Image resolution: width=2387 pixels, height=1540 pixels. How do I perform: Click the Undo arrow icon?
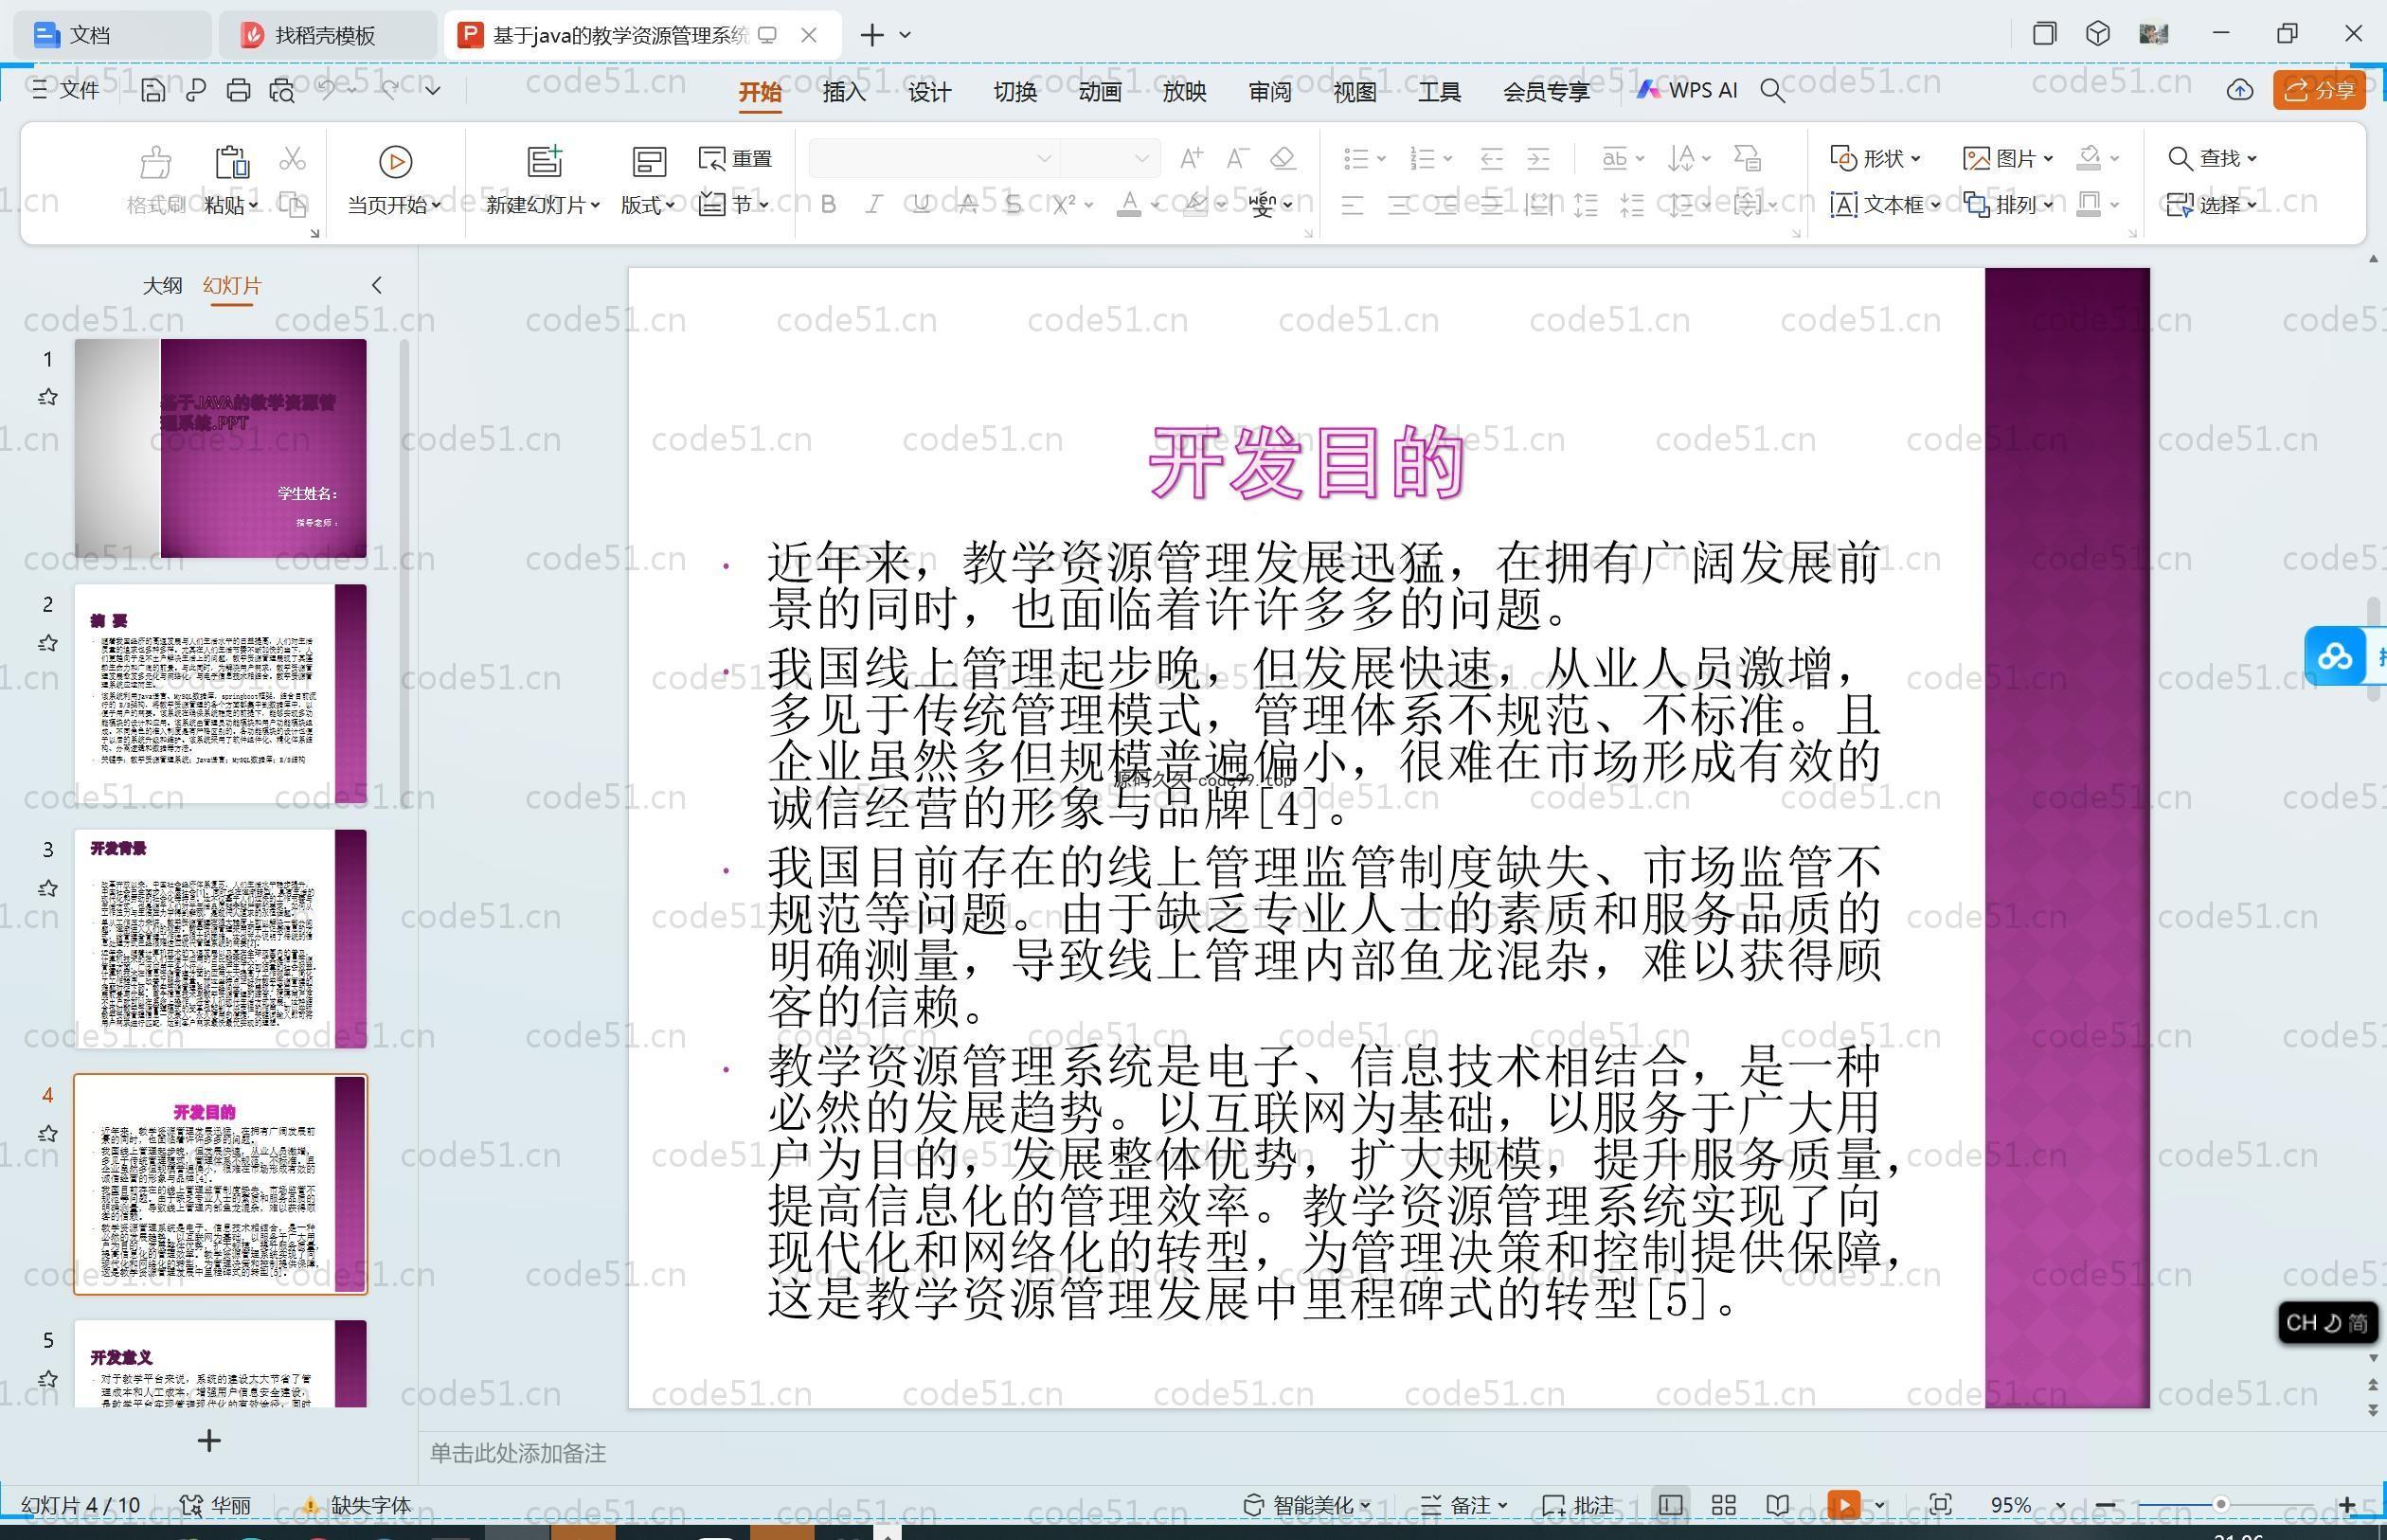tap(327, 90)
